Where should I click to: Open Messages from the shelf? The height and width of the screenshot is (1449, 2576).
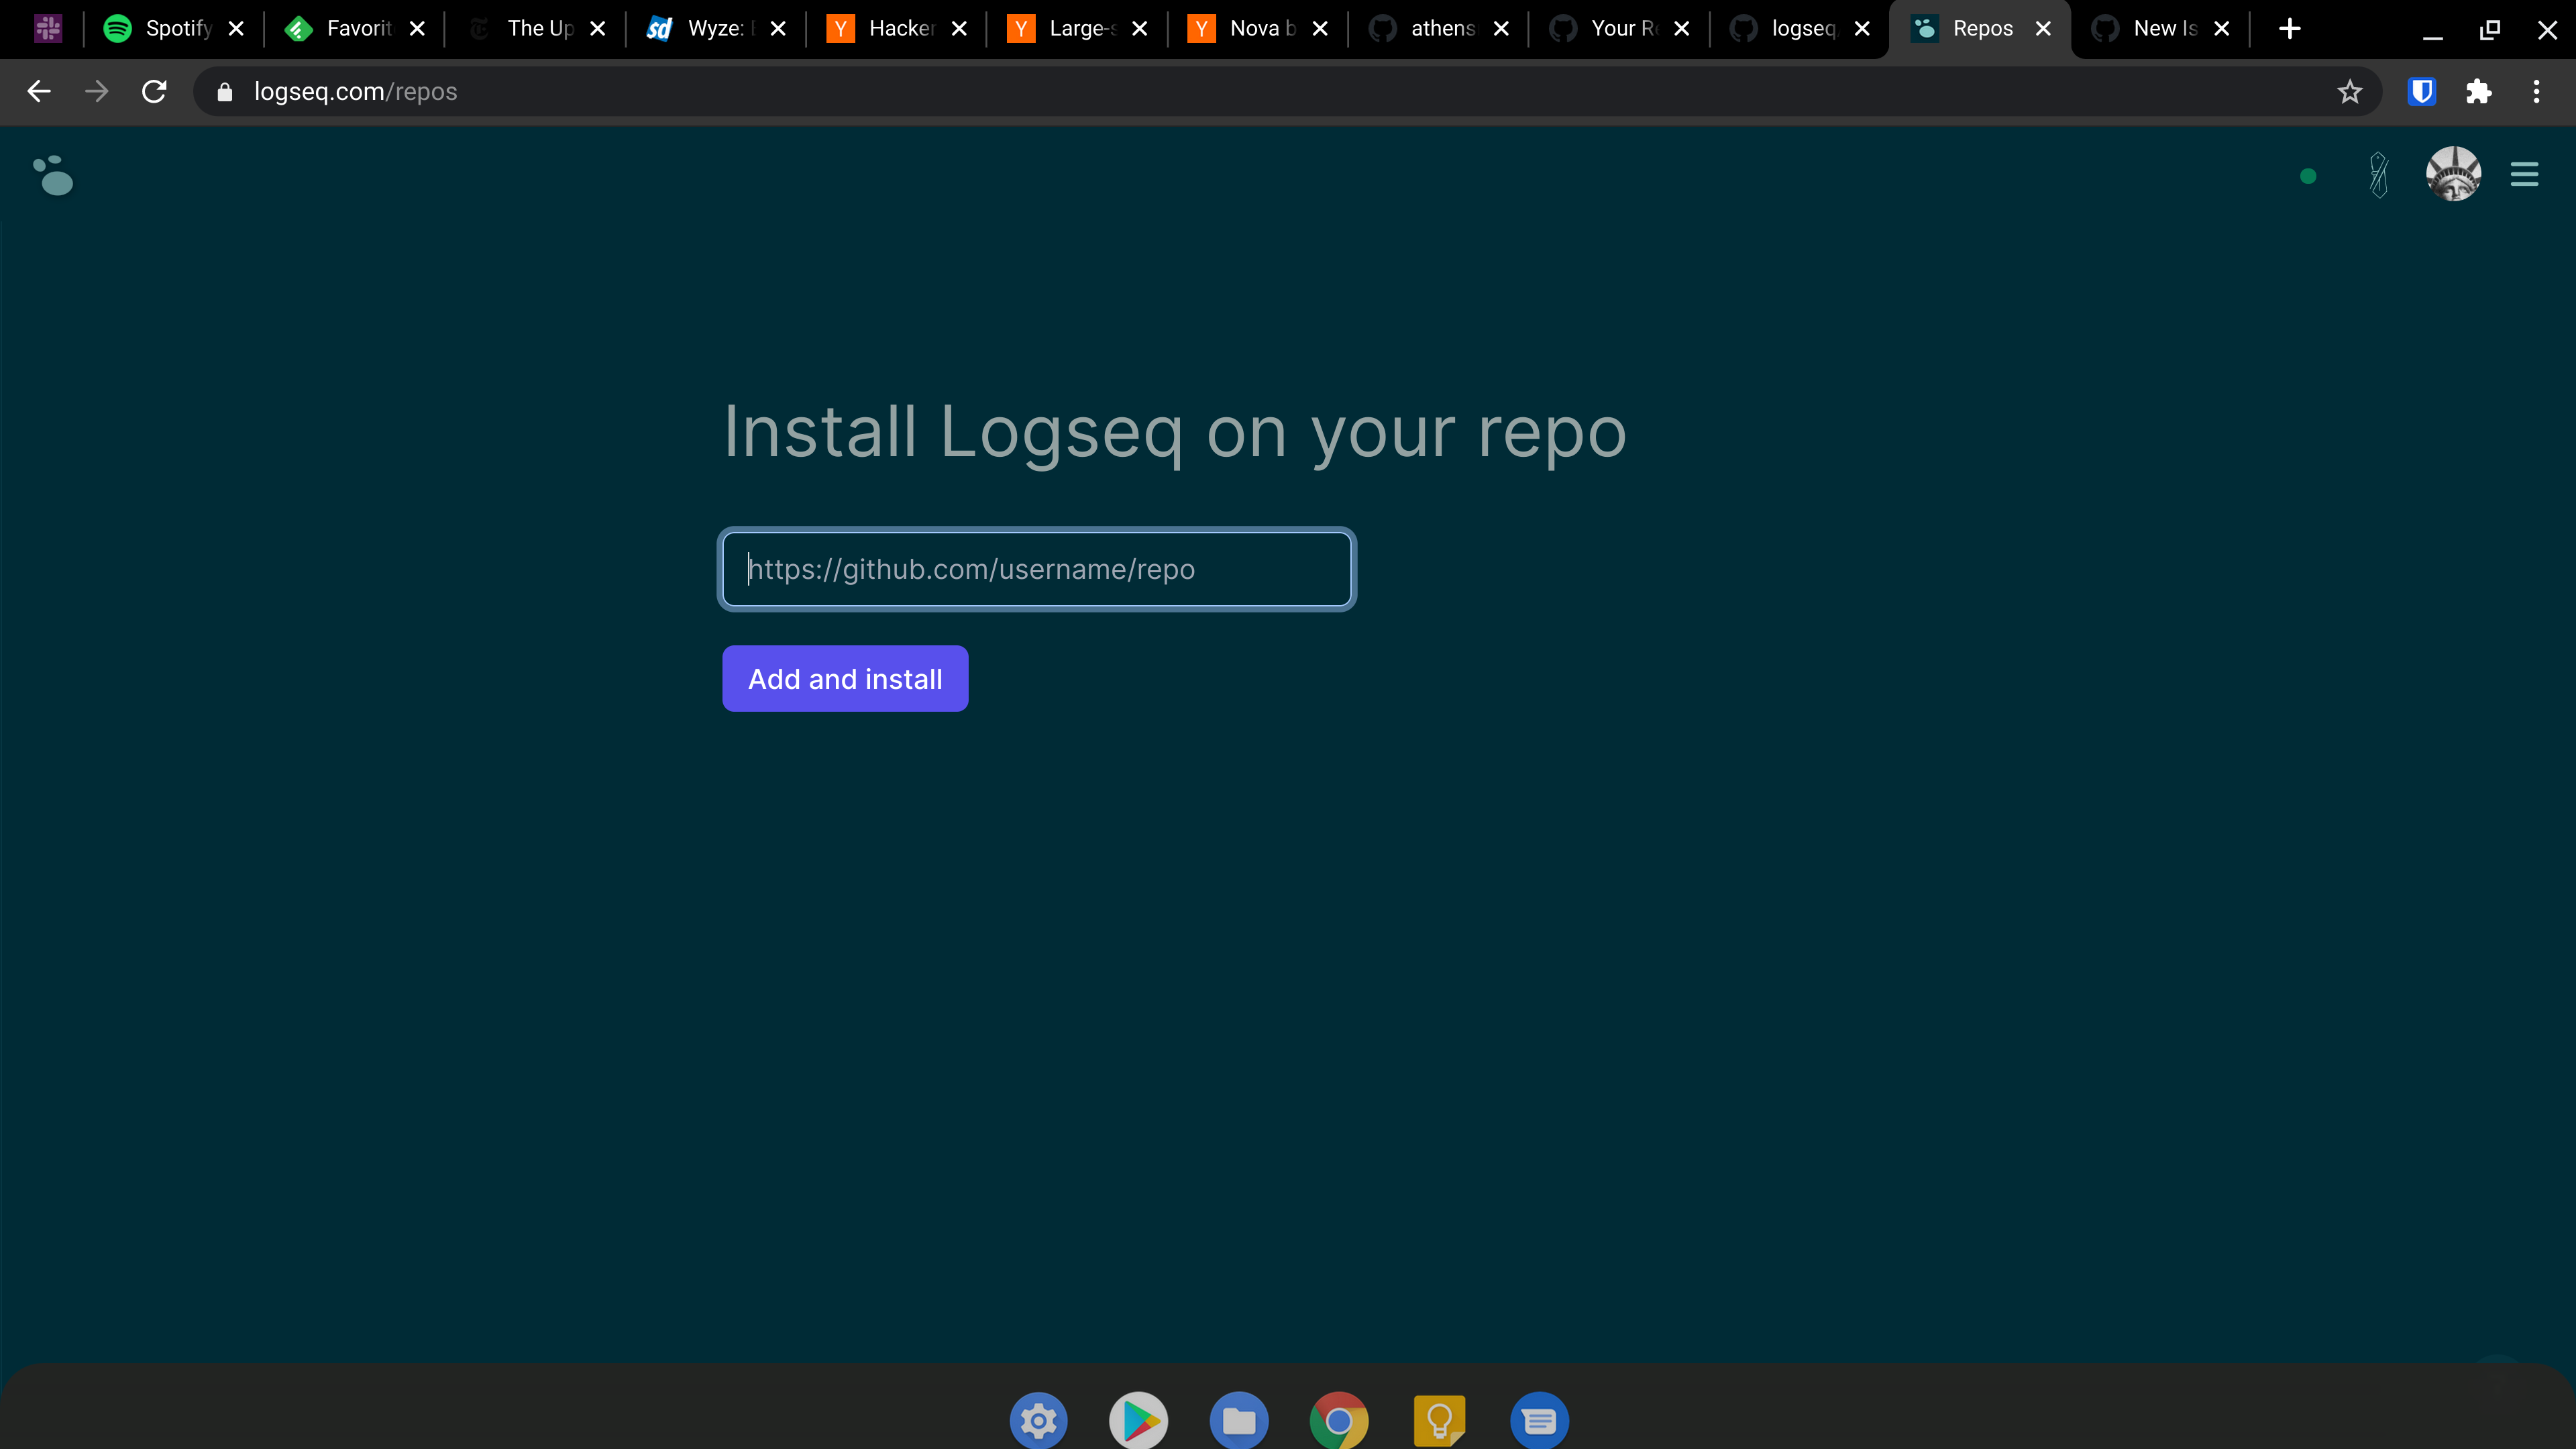1539,1419
